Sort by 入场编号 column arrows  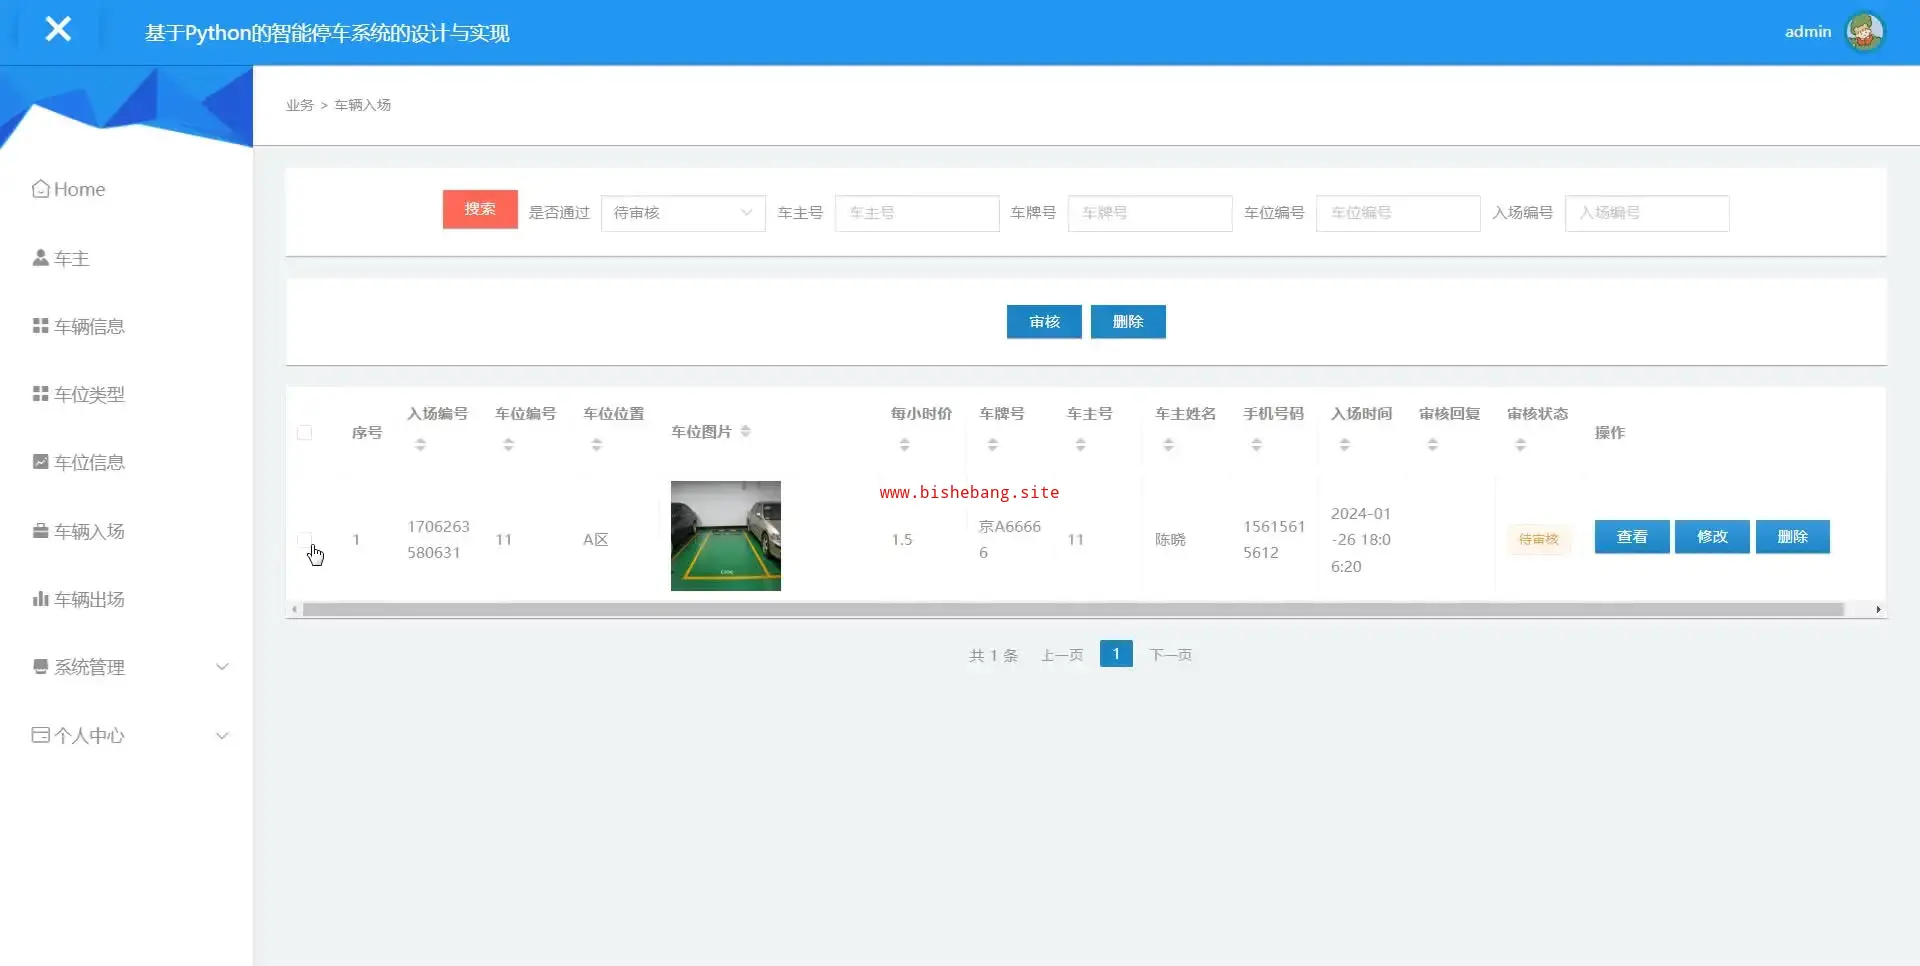pos(420,445)
